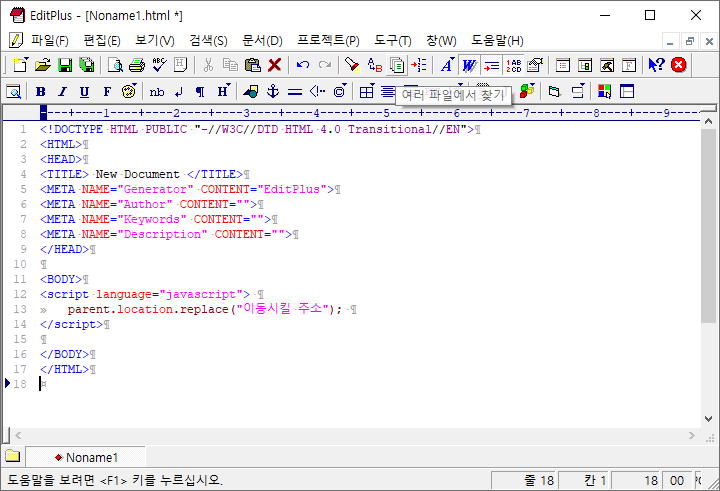
Task: Open Replace with the A-to-B icon
Action: tap(375, 65)
